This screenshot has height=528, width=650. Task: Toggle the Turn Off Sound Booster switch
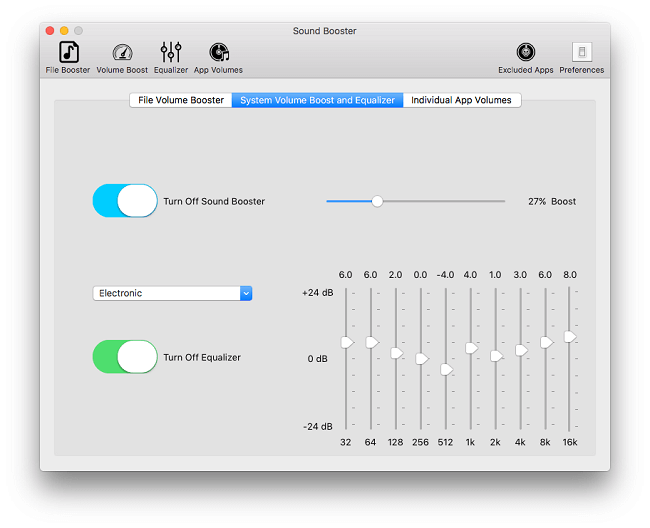pos(125,201)
